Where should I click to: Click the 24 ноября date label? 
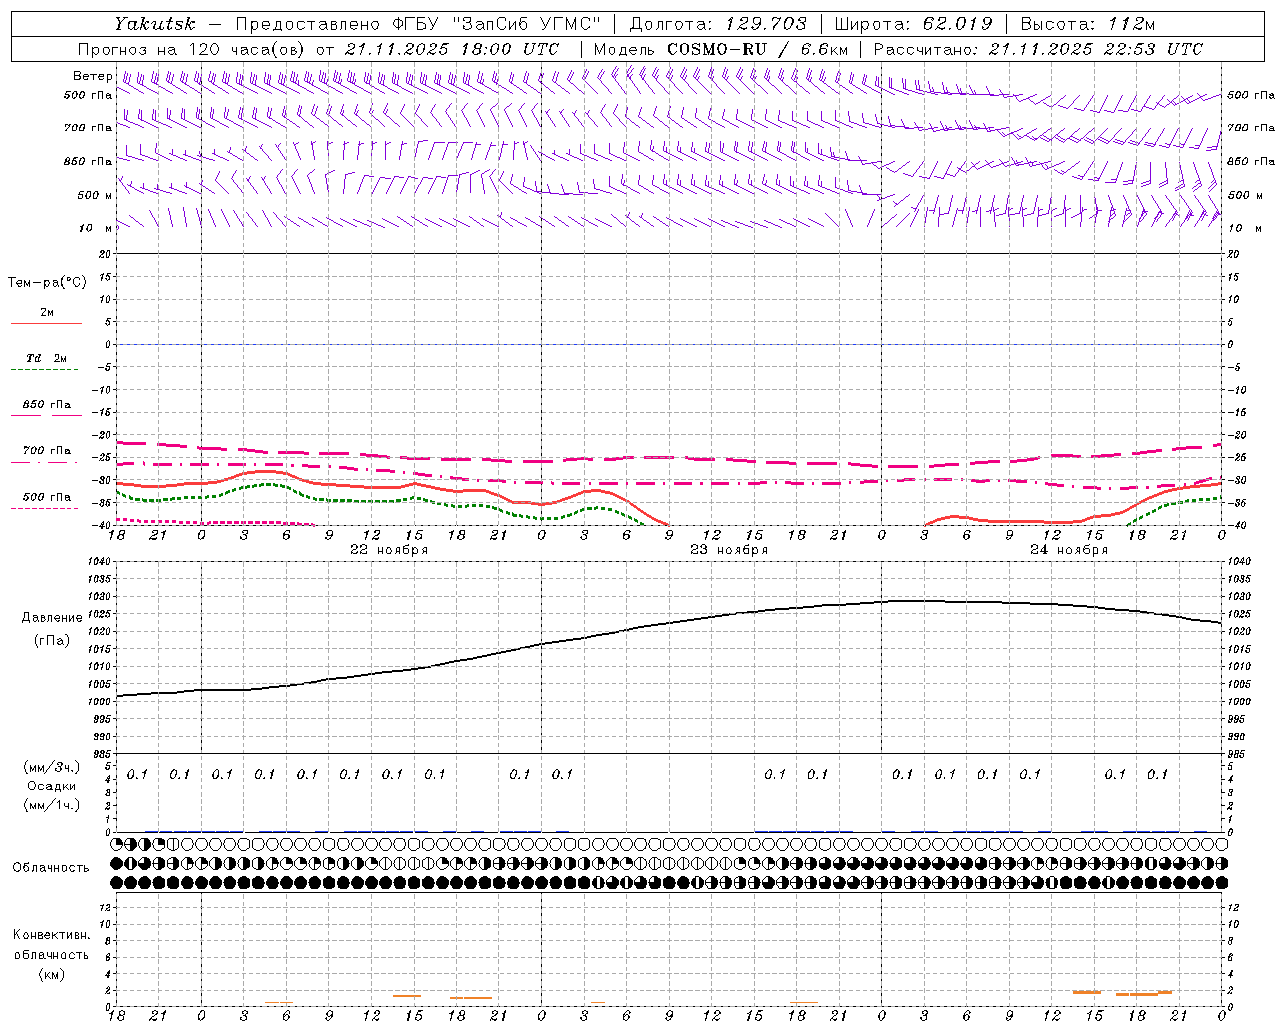tap(1069, 550)
